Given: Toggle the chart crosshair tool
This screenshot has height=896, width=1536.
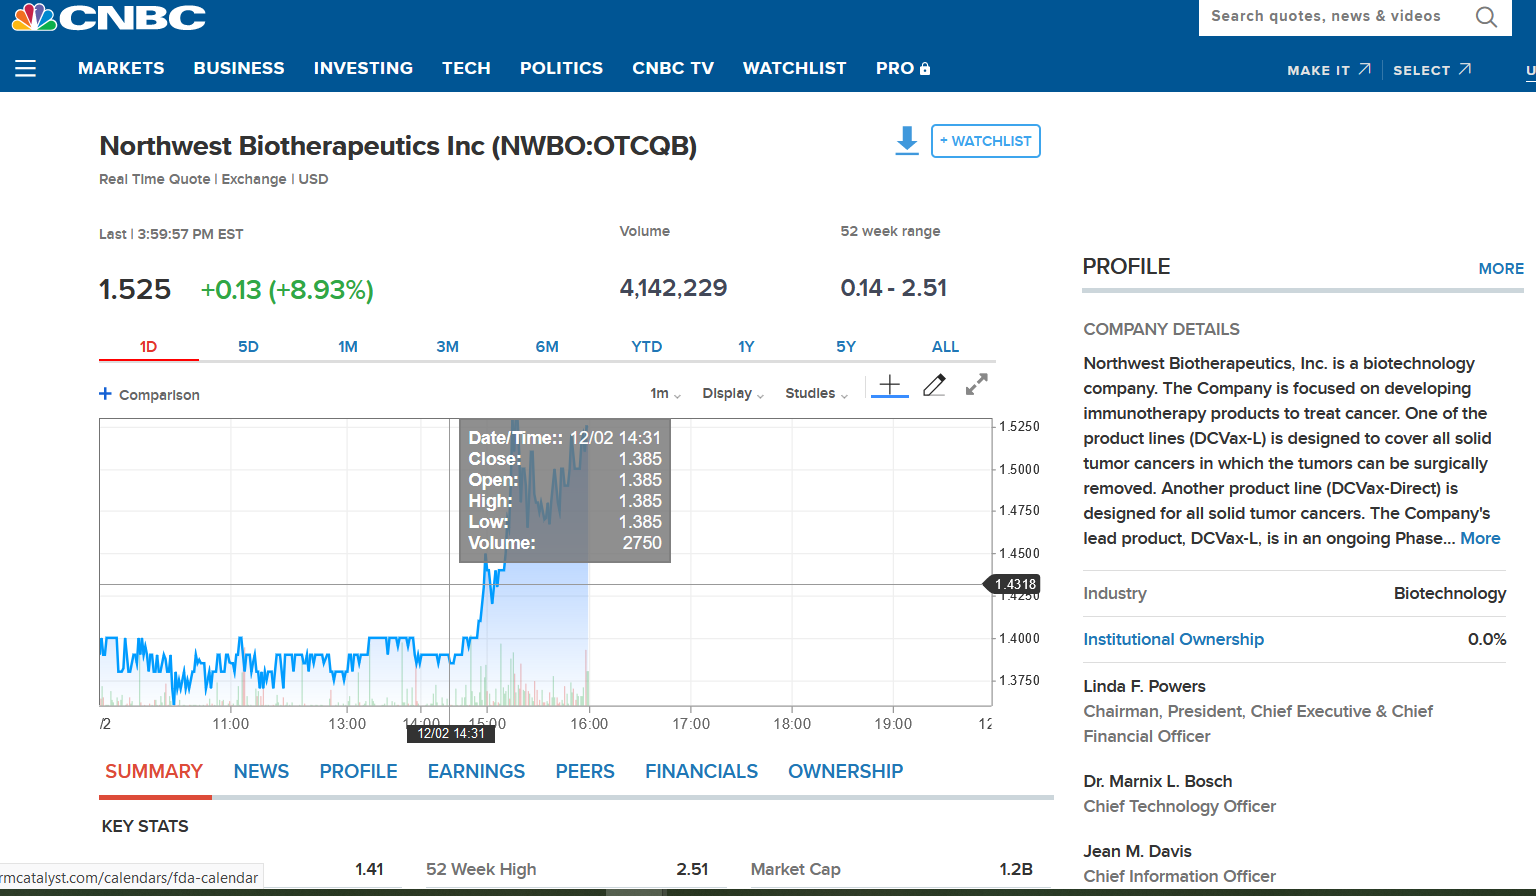Looking at the screenshot, I should [889, 385].
